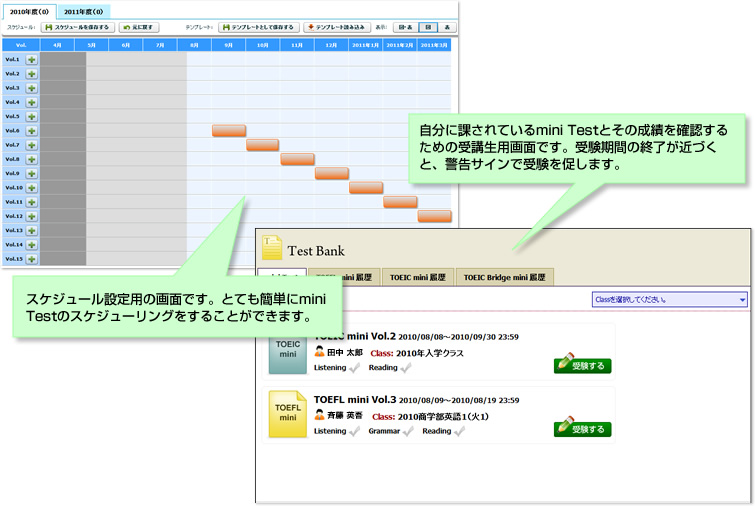Add a schedule entry for Vol.14
Viewport: 755px width, 506px height.
tap(32, 245)
